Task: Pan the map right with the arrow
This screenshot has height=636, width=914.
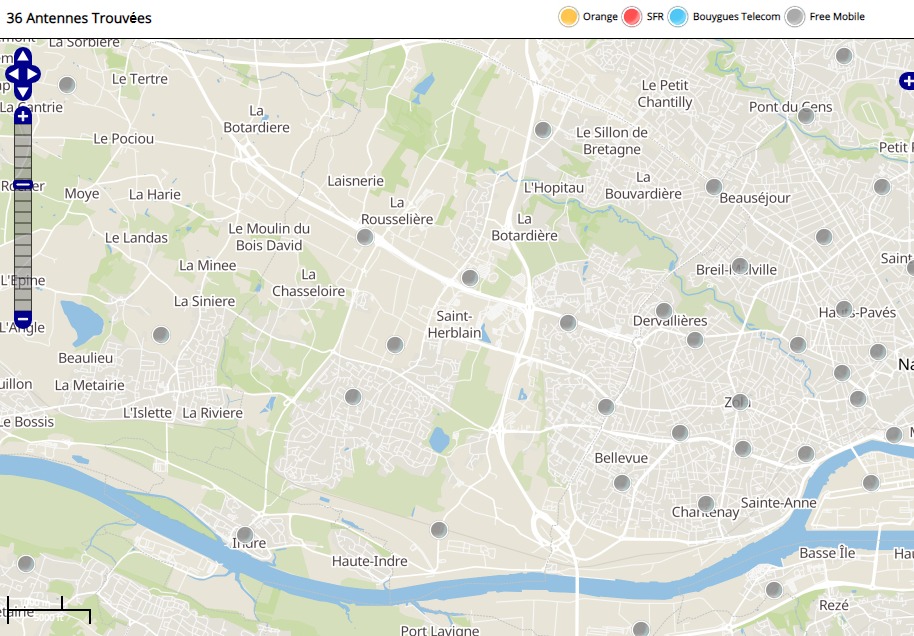Action: tap(34, 74)
